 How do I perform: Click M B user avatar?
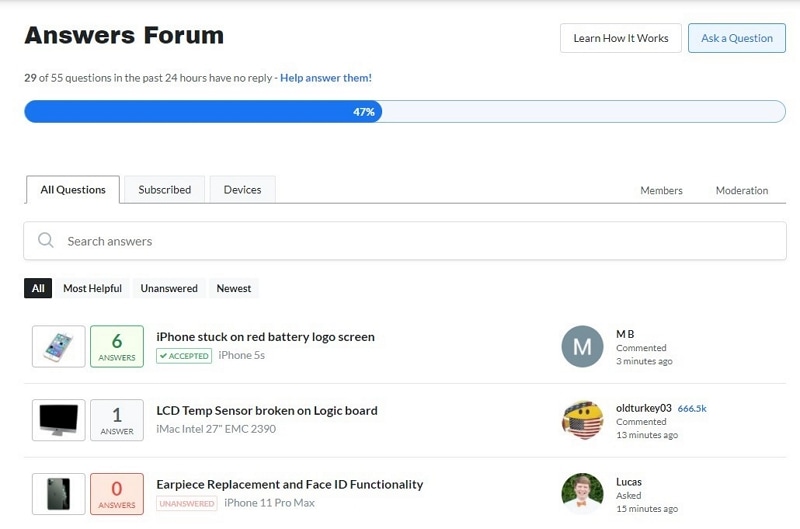[x=582, y=346]
